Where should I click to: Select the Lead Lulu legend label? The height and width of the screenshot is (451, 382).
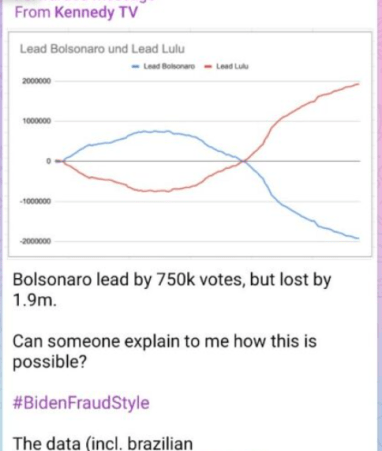[232, 66]
